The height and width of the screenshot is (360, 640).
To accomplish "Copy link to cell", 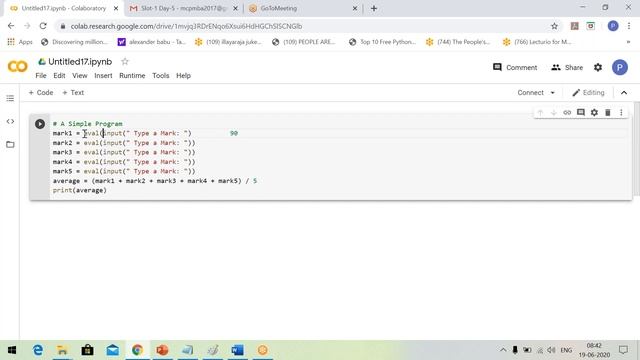I will (567, 113).
